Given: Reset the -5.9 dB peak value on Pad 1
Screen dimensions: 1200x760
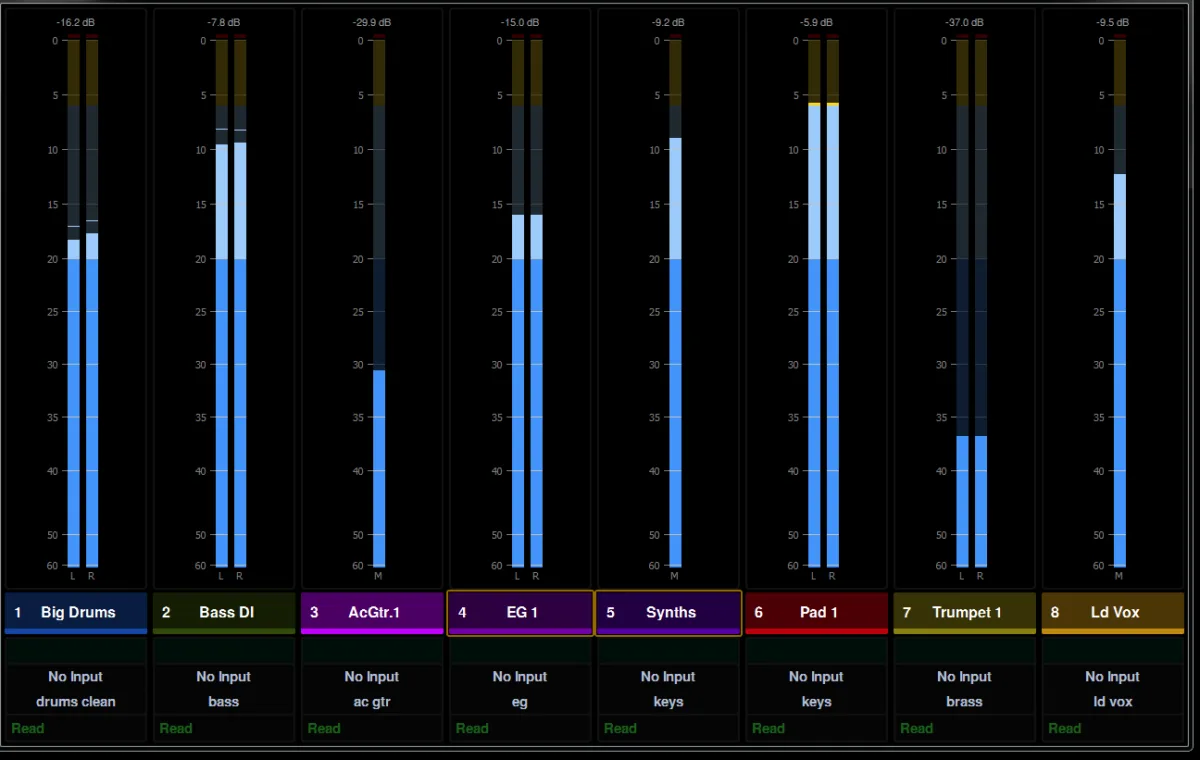Looking at the screenshot, I should (x=817, y=21).
